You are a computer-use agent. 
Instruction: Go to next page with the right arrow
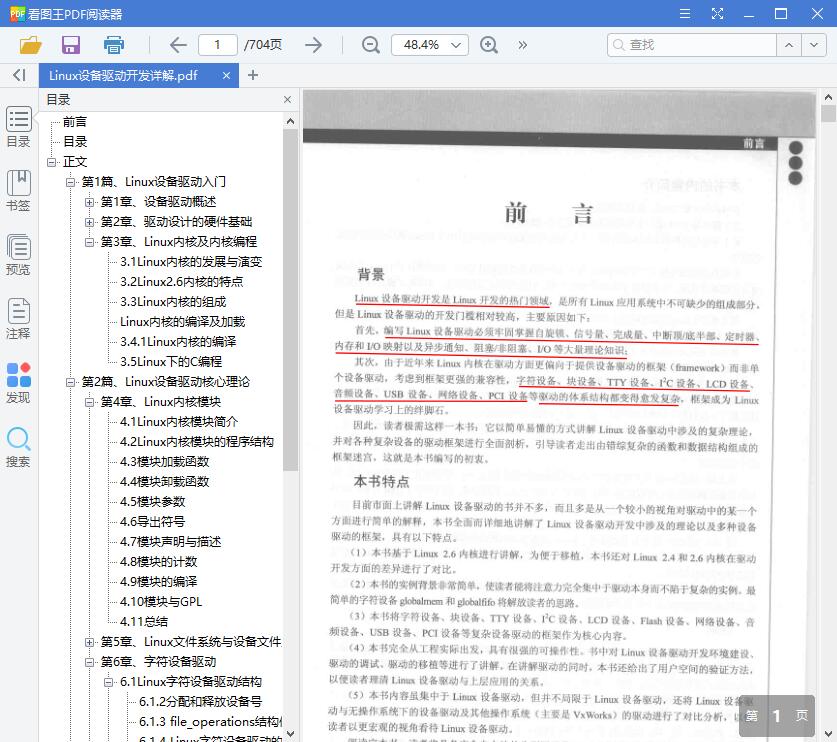coord(313,45)
